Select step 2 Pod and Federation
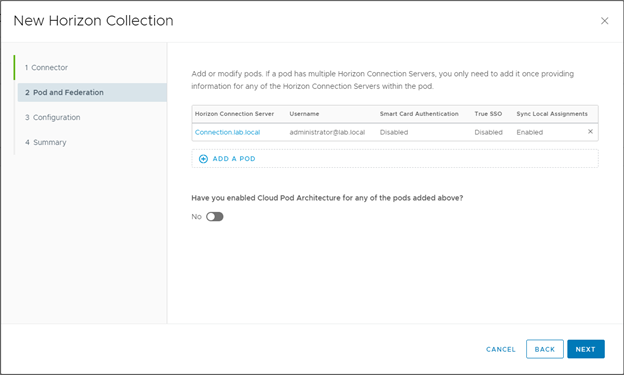The width and height of the screenshot is (624, 375). coord(92,92)
